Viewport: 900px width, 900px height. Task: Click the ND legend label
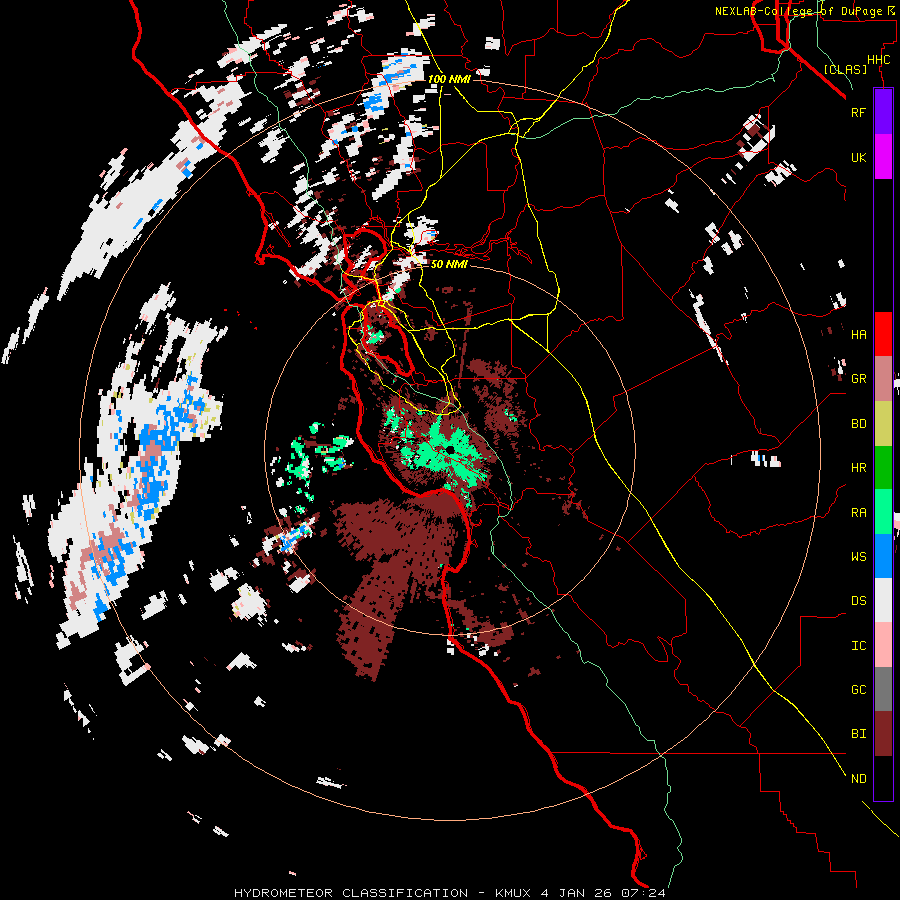coord(858,778)
